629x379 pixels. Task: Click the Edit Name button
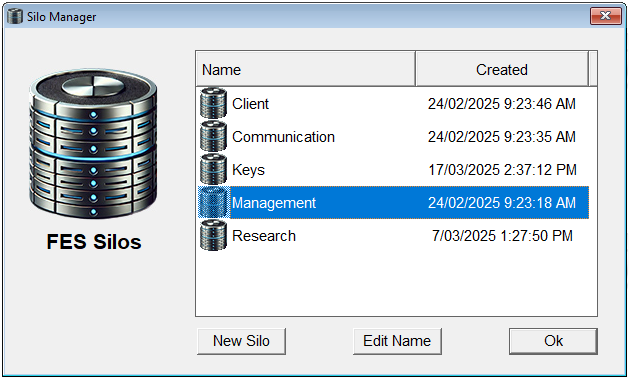[x=397, y=341]
